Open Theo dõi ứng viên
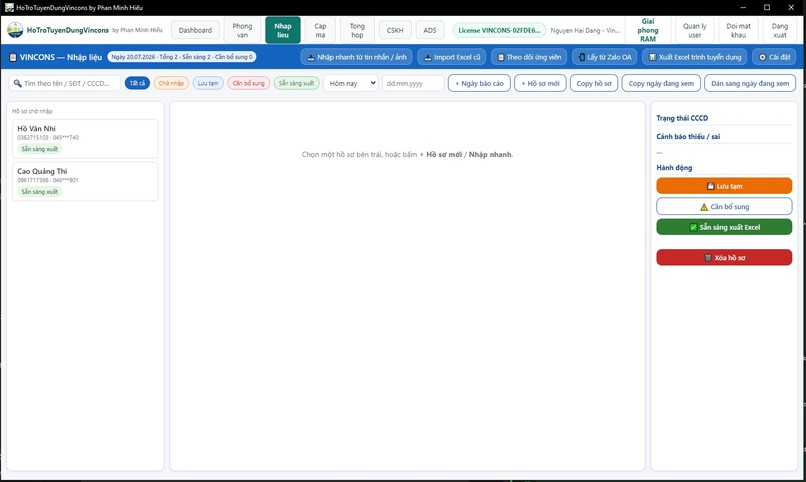This screenshot has width=806, height=482. 529,57
